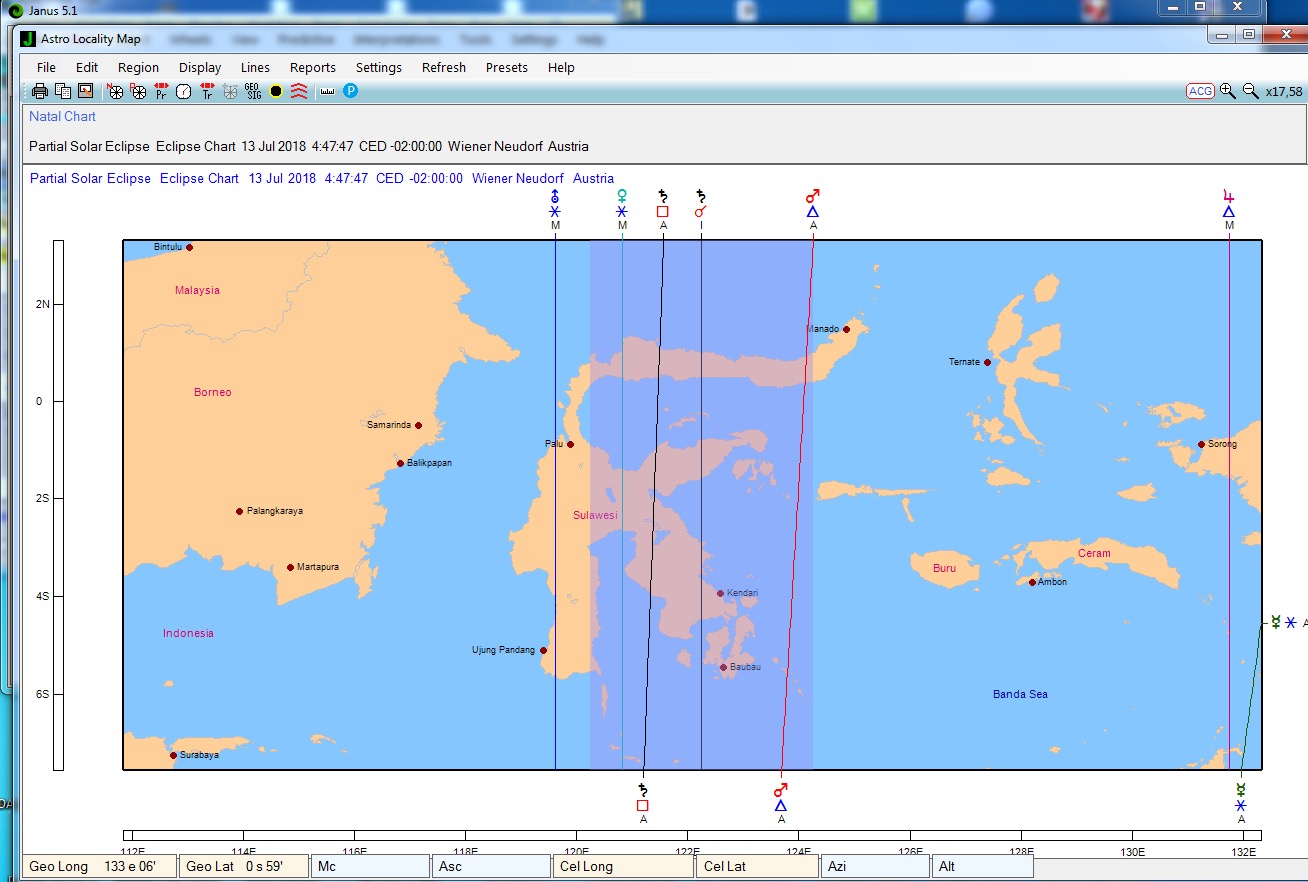The image size is (1308, 882).
Task: Select the ruler measurement tool
Action: (x=327, y=92)
